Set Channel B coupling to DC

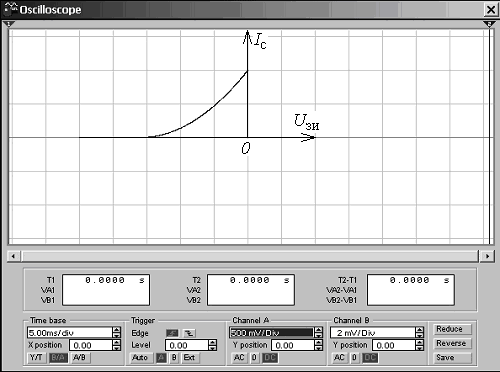[370, 358]
